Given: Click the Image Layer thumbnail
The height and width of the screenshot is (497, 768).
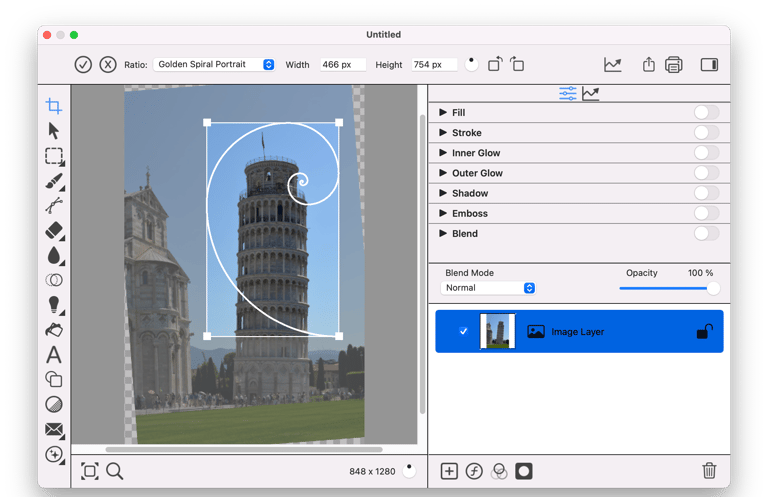Looking at the screenshot, I should click(498, 331).
